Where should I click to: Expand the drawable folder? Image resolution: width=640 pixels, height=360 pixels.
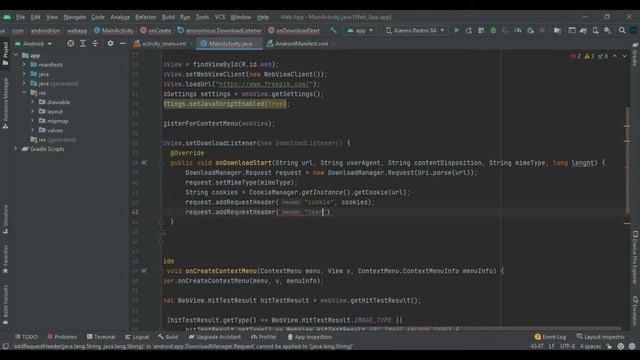[x=32, y=102]
